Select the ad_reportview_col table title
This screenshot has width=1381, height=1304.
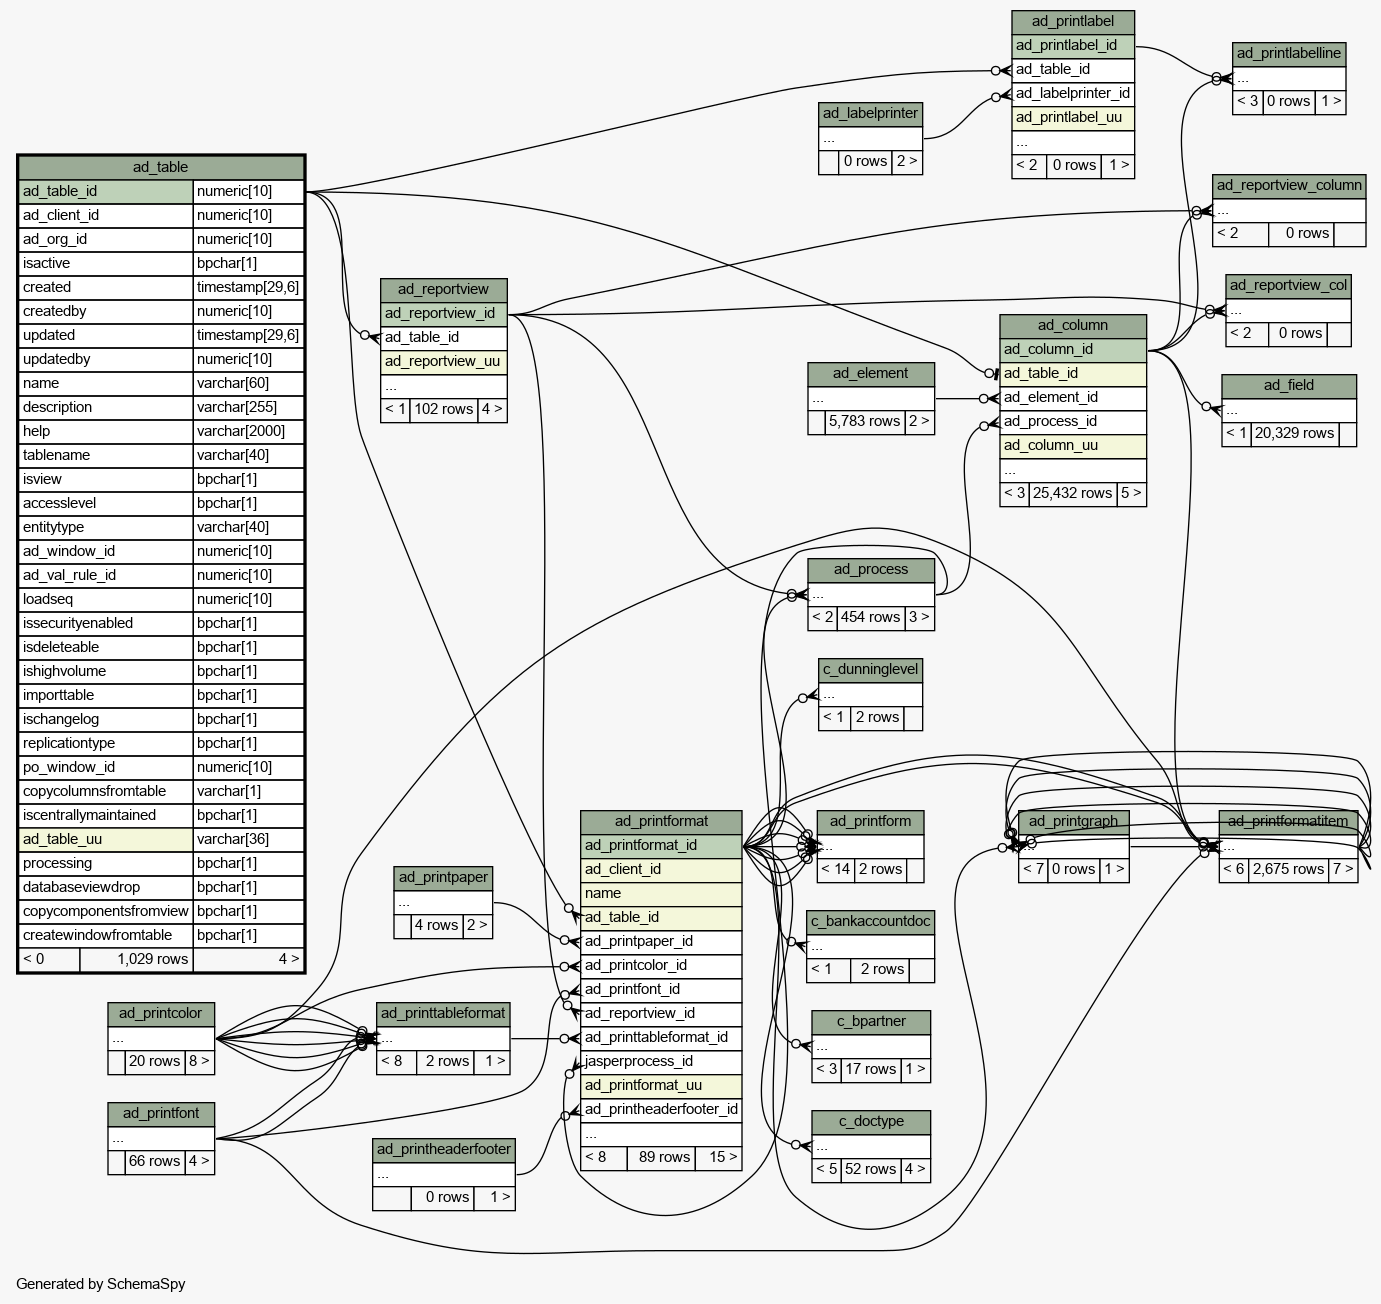[1289, 285]
